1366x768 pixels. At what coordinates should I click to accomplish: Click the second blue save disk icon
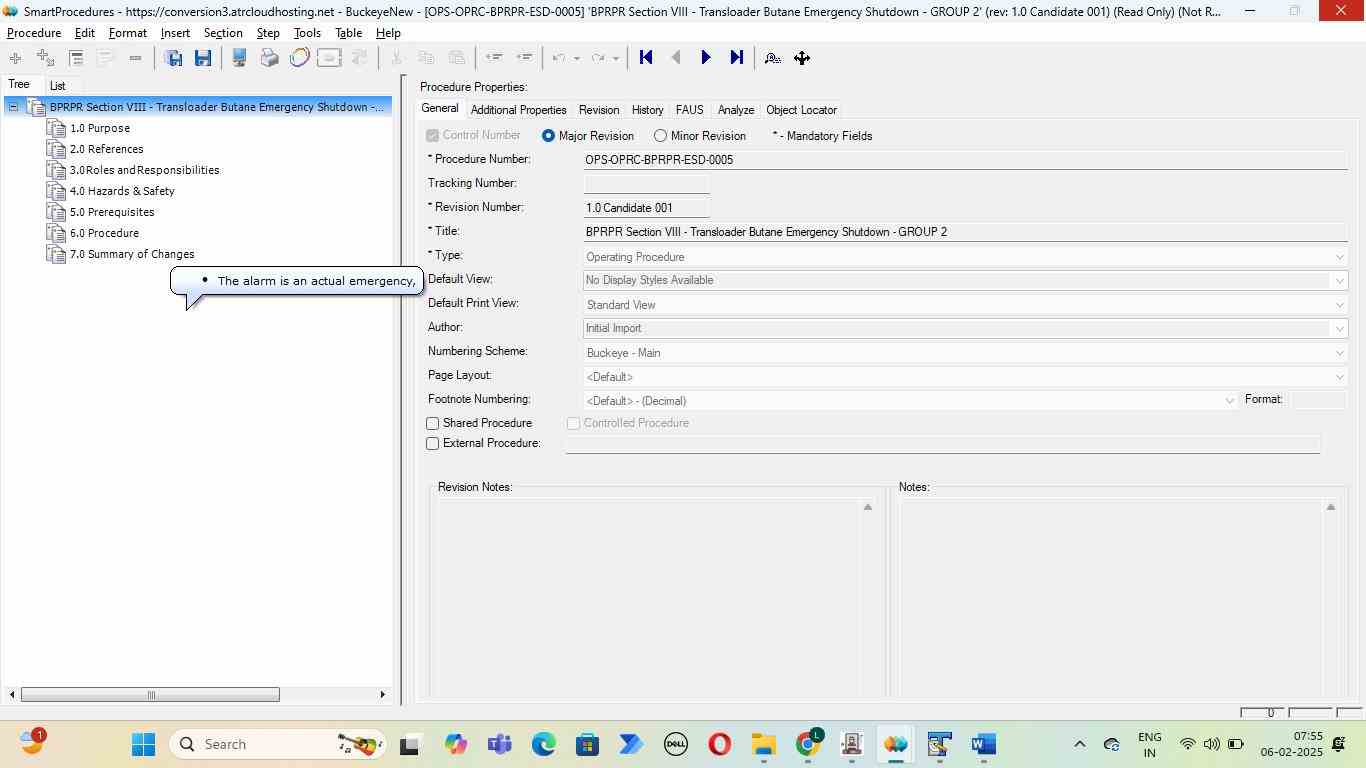coord(203,58)
